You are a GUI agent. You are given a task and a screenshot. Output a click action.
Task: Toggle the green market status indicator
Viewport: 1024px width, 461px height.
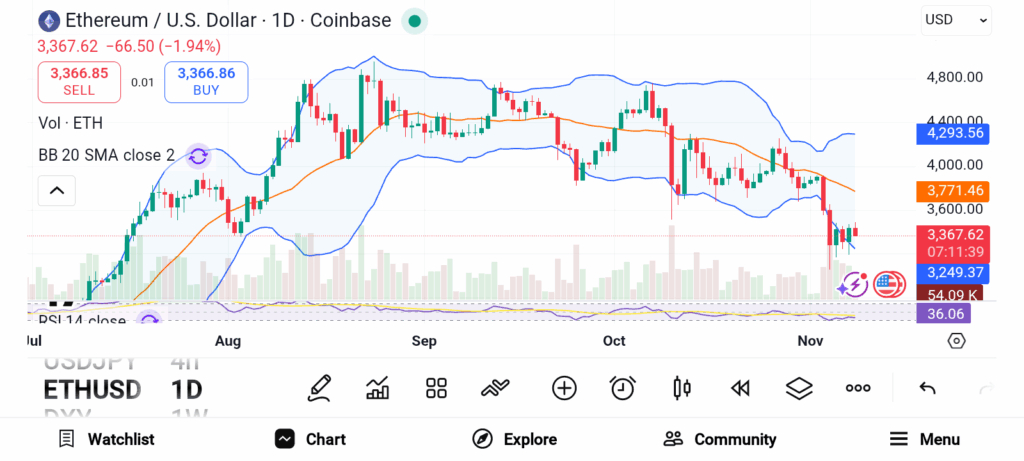[x=414, y=20]
